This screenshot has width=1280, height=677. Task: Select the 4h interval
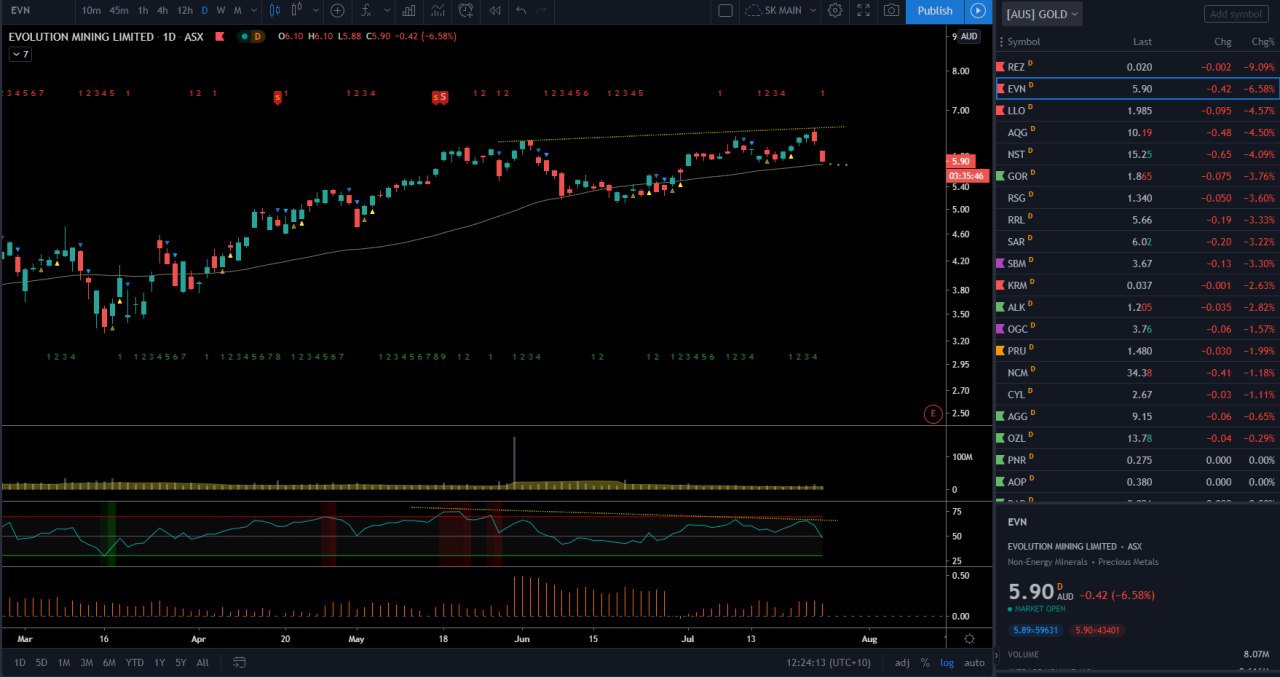tap(162, 10)
